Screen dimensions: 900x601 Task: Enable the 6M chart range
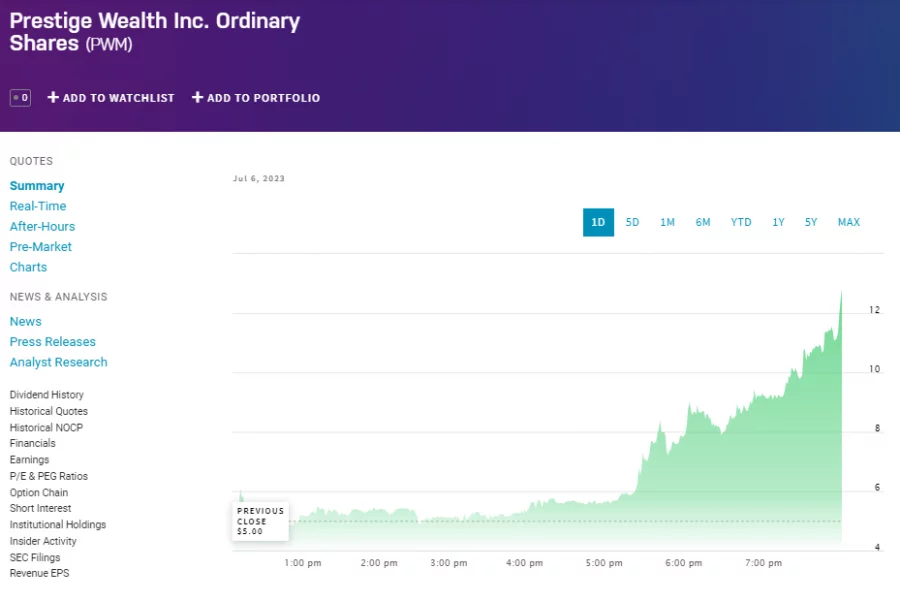pyautogui.click(x=703, y=222)
